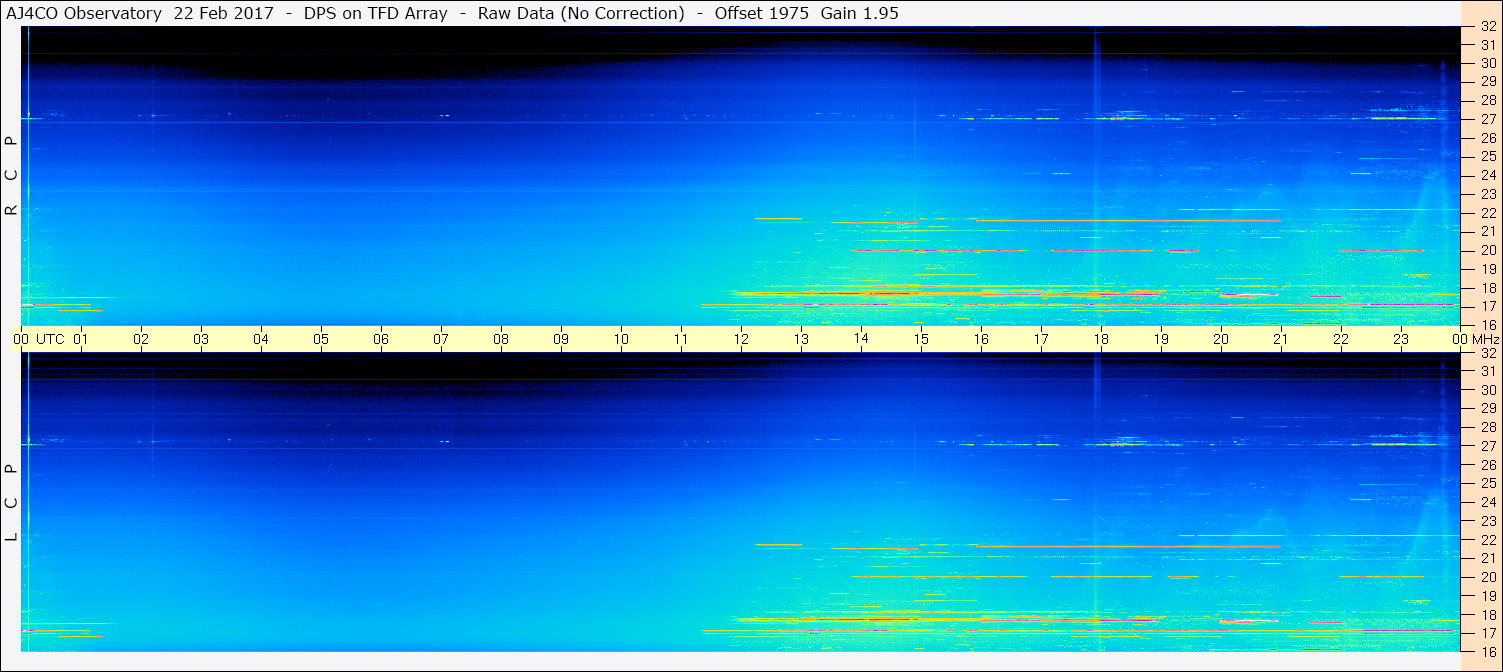Select 26 MHz tick in the LCP panel
The image size is (1503, 672).
tap(1488, 464)
